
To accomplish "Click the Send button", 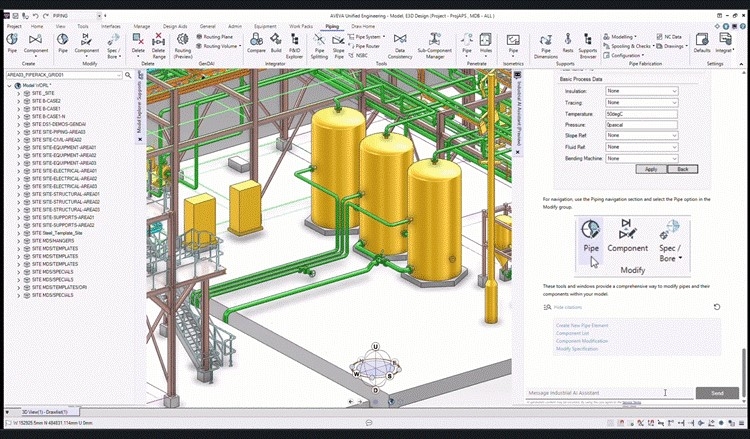I will [x=717, y=393].
